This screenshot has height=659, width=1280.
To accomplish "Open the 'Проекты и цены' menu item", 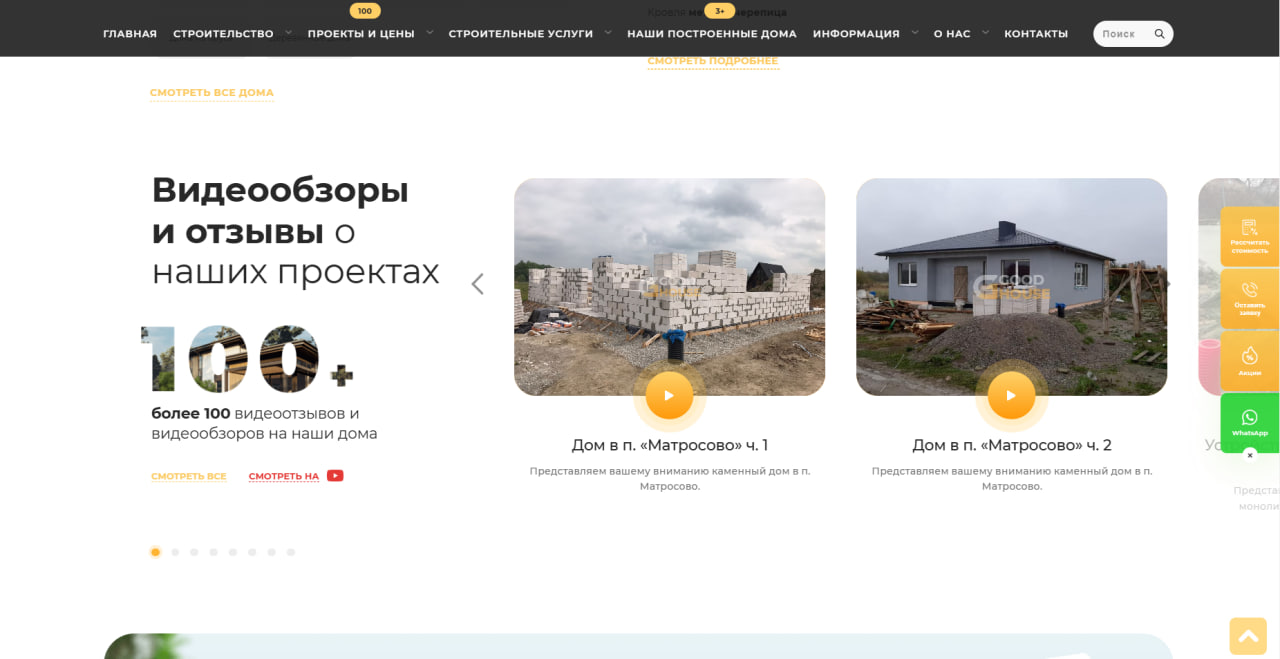I will pos(361,34).
